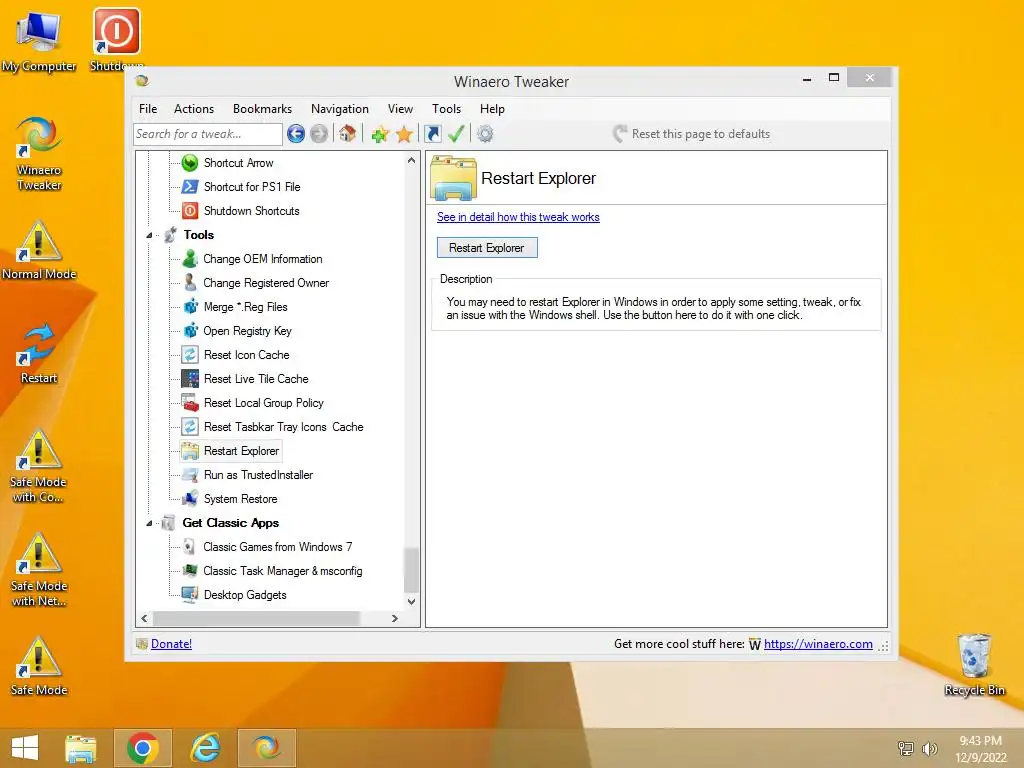This screenshot has height=768, width=1024.
Task: Click the Shortcut for PS1 File icon
Action: point(189,187)
